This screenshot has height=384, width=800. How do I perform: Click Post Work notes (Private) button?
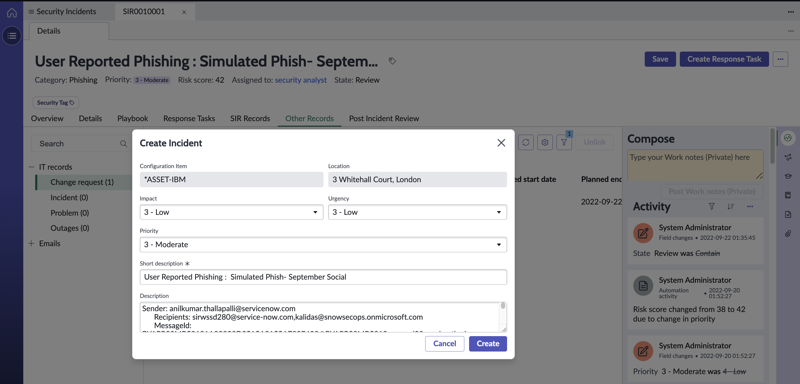[712, 191]
